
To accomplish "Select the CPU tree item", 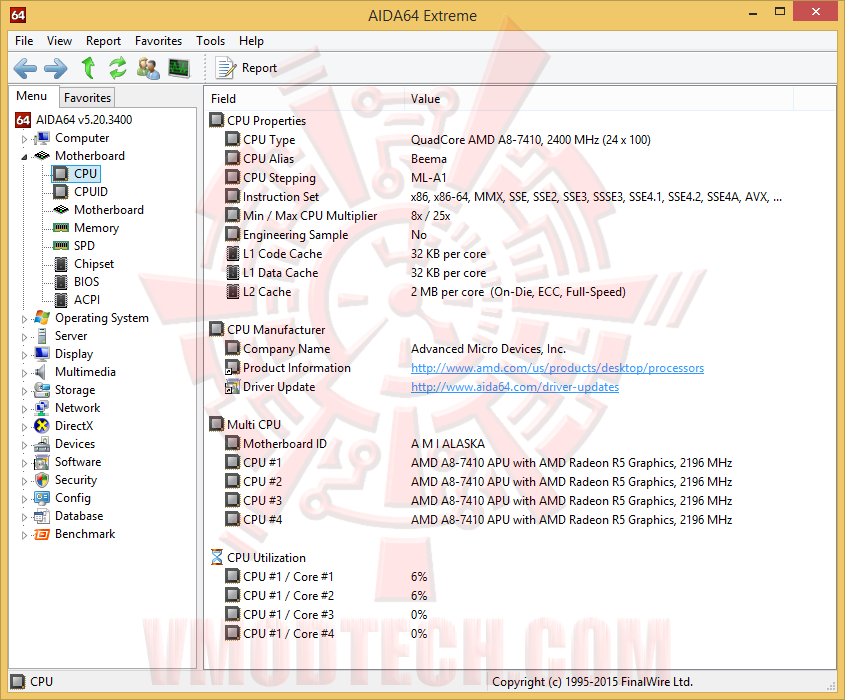I will (85, 174).
